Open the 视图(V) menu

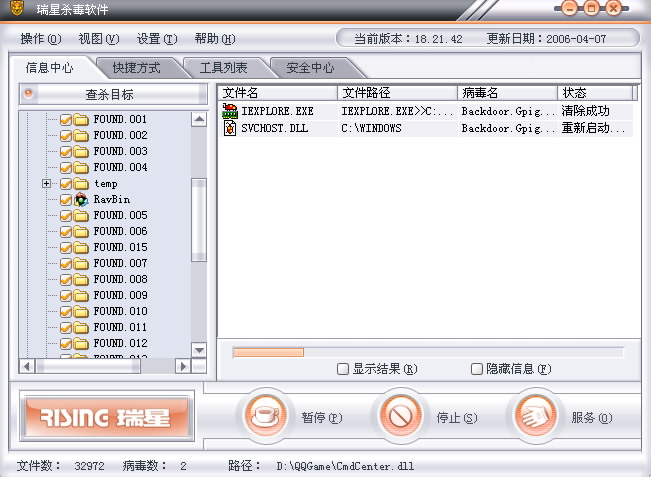click(x=99, y=39)
